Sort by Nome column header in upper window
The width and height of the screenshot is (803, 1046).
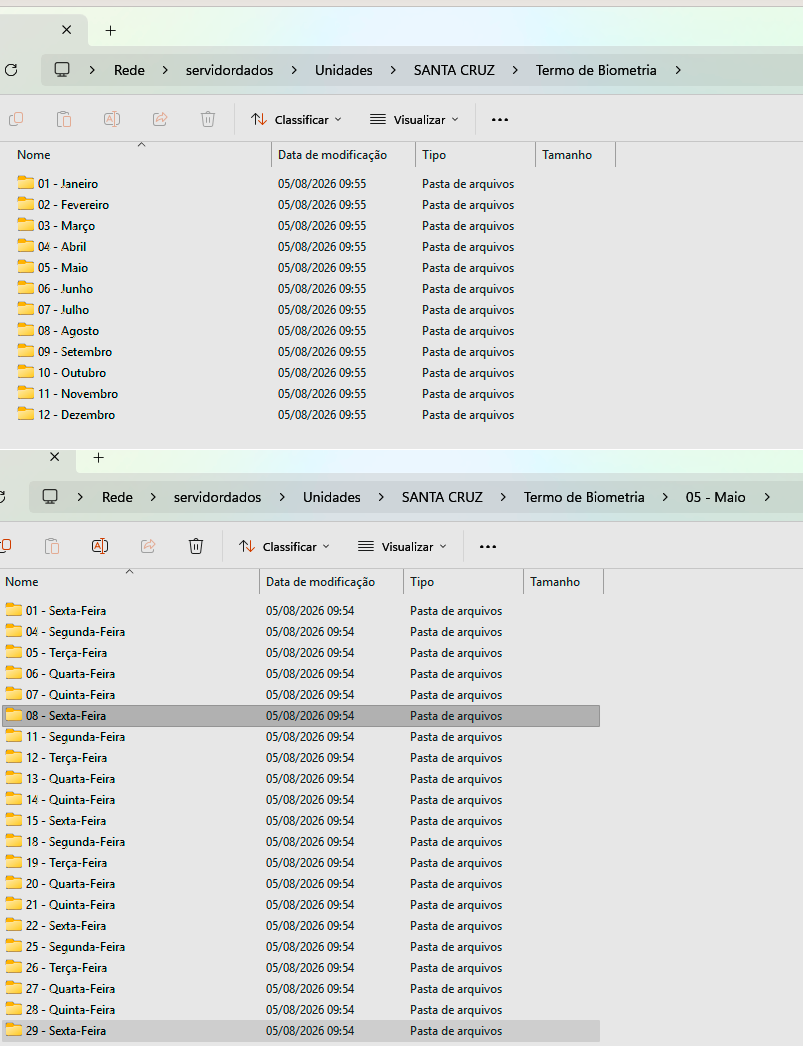click(x=33, y=155)
